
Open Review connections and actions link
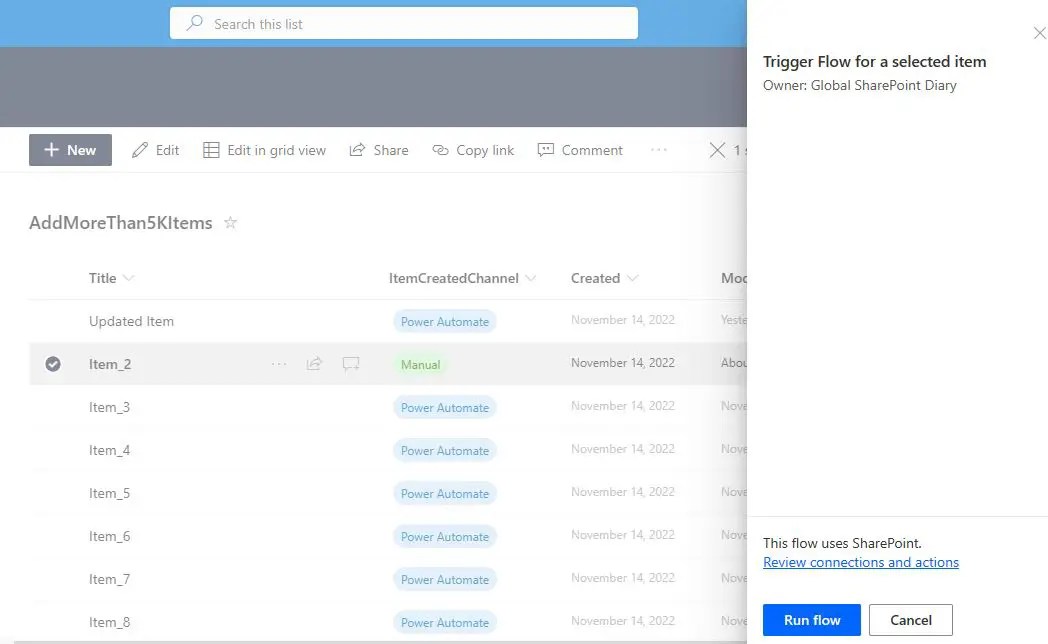tap(861, 562)
